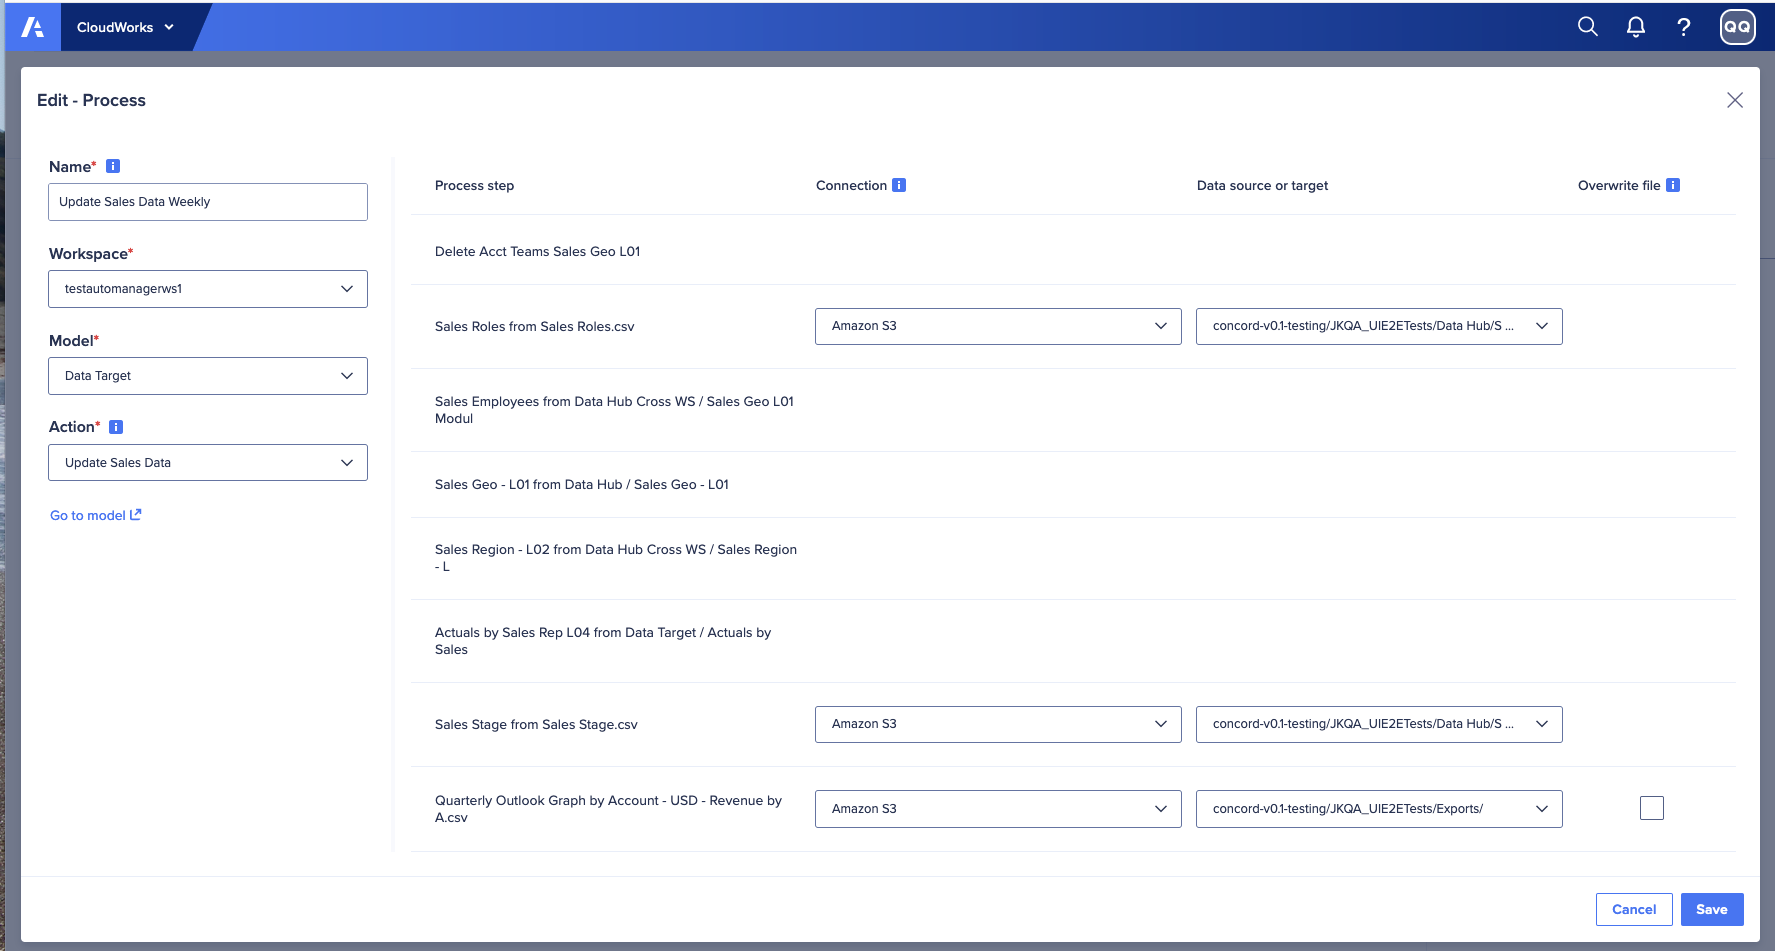Click the info icon next to Overwrite file
Viewport: 1775px width, 951px height.
[x=1673, y=185]
